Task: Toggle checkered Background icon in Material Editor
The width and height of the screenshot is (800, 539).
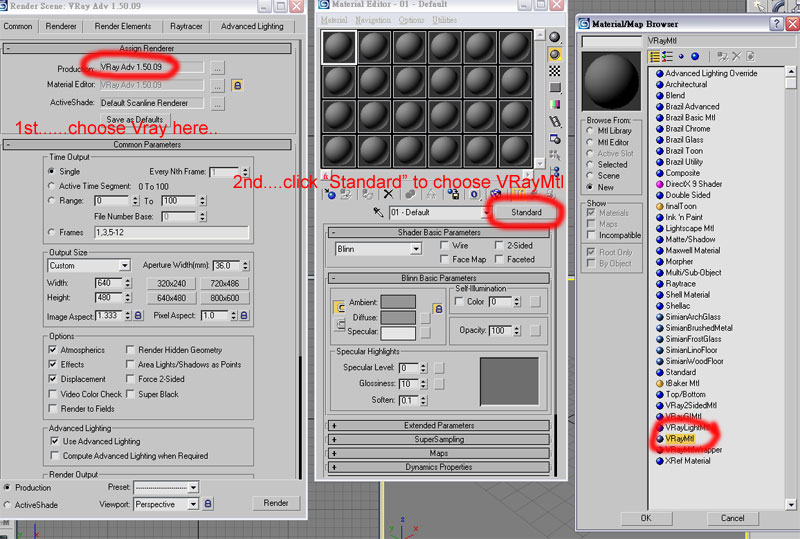Action: click(555, 71)
